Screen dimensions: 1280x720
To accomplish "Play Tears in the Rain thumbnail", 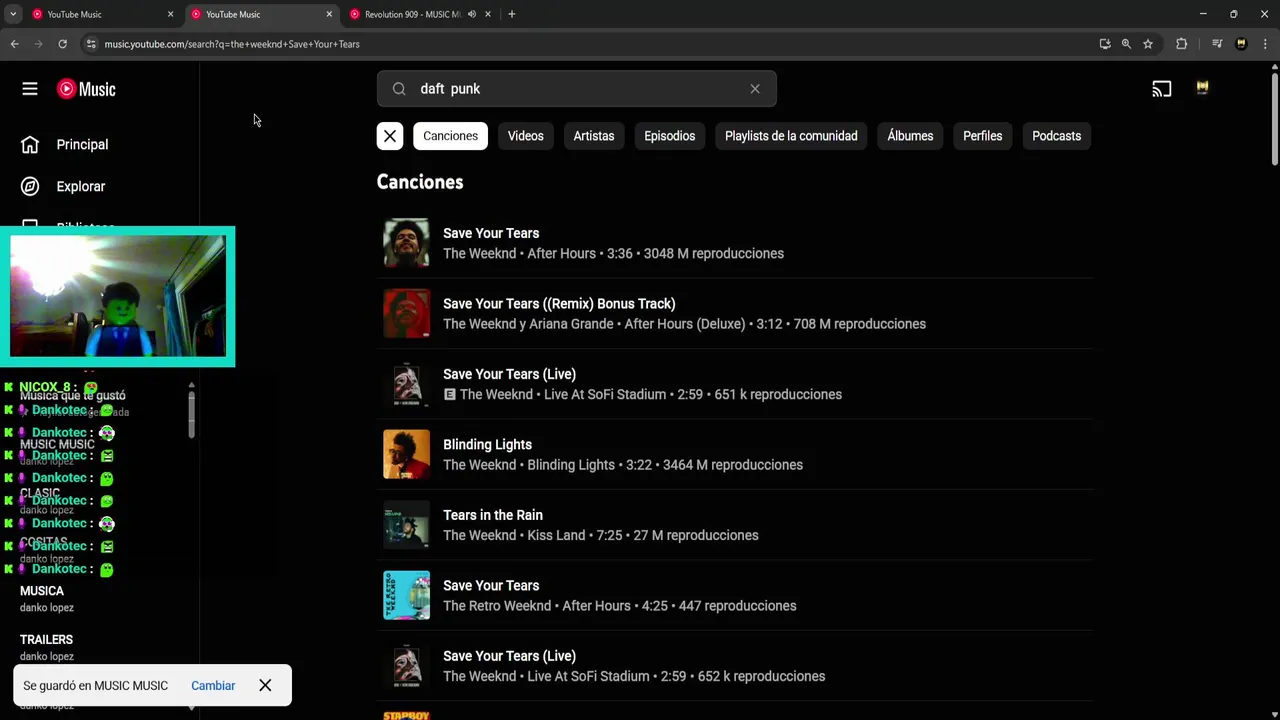I will [406, 525].
